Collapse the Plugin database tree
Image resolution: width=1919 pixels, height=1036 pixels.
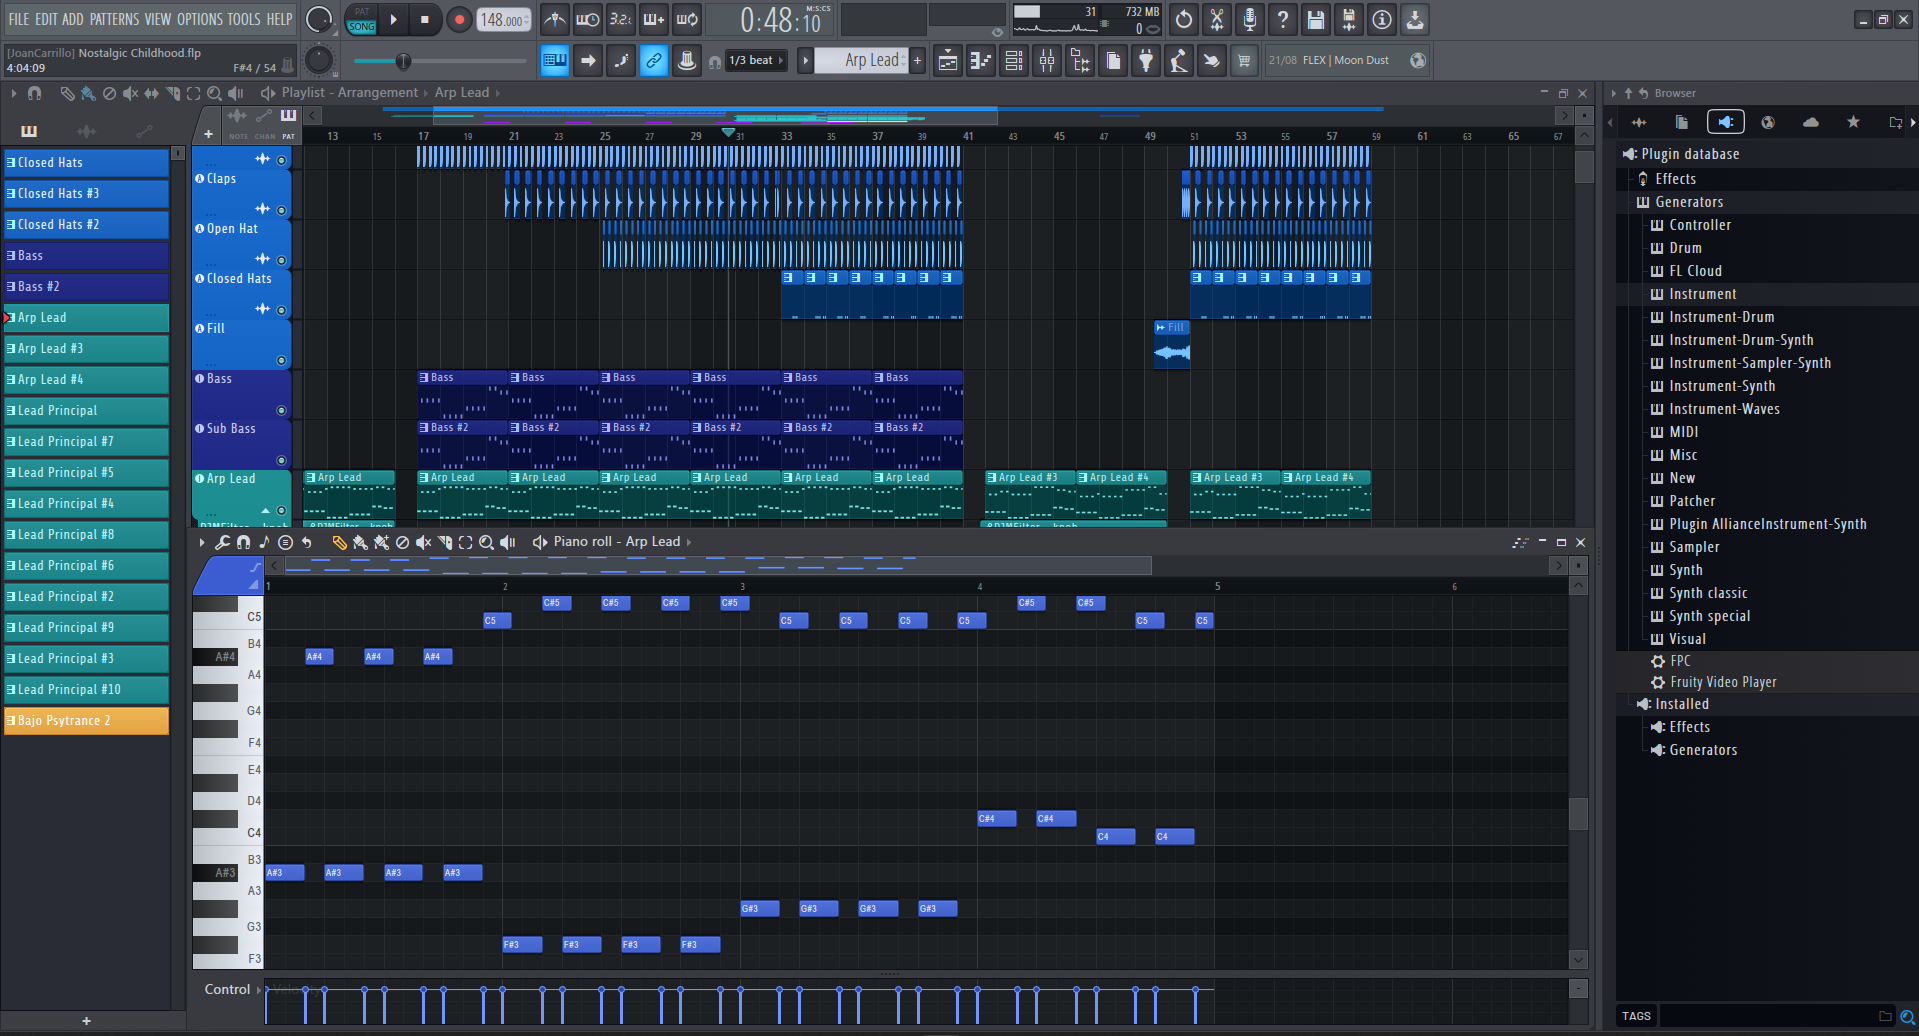pyautogui.click(x=1689, y=154)
